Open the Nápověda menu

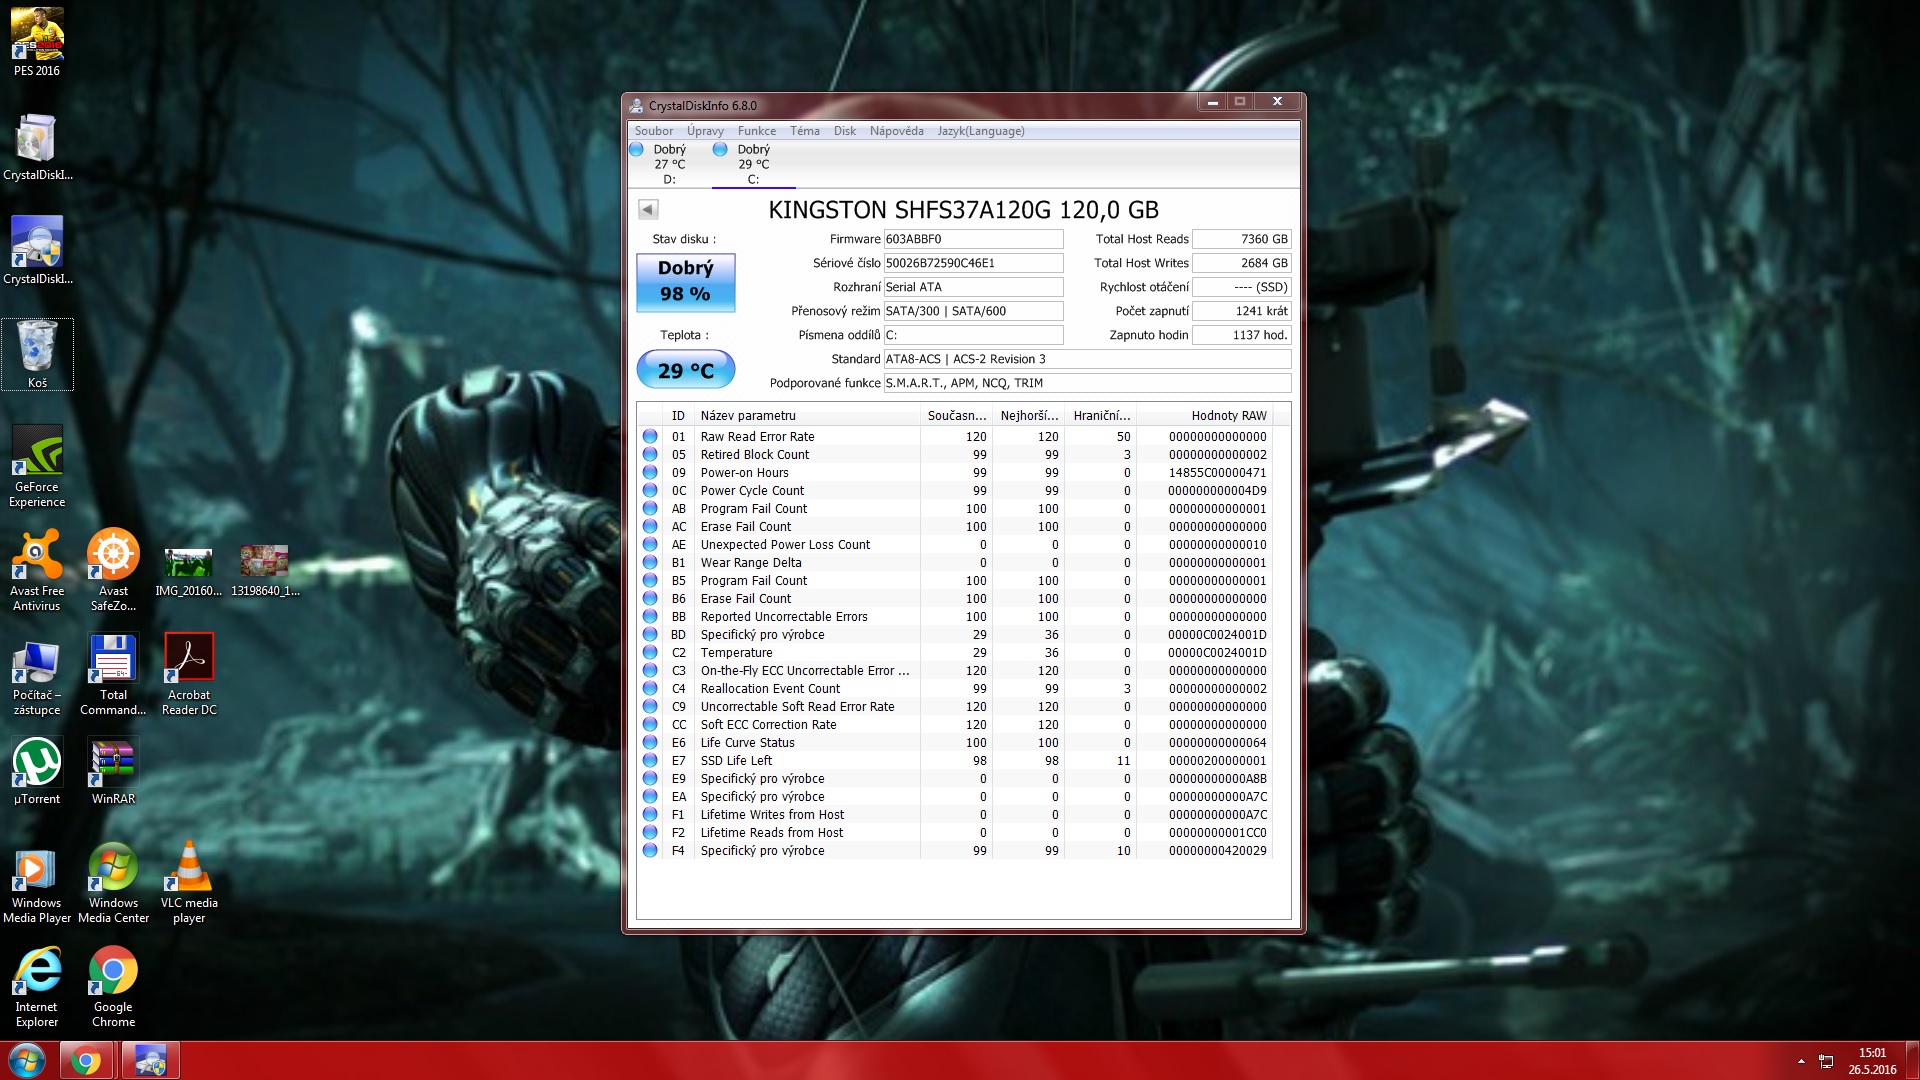(x=896, y=131)
